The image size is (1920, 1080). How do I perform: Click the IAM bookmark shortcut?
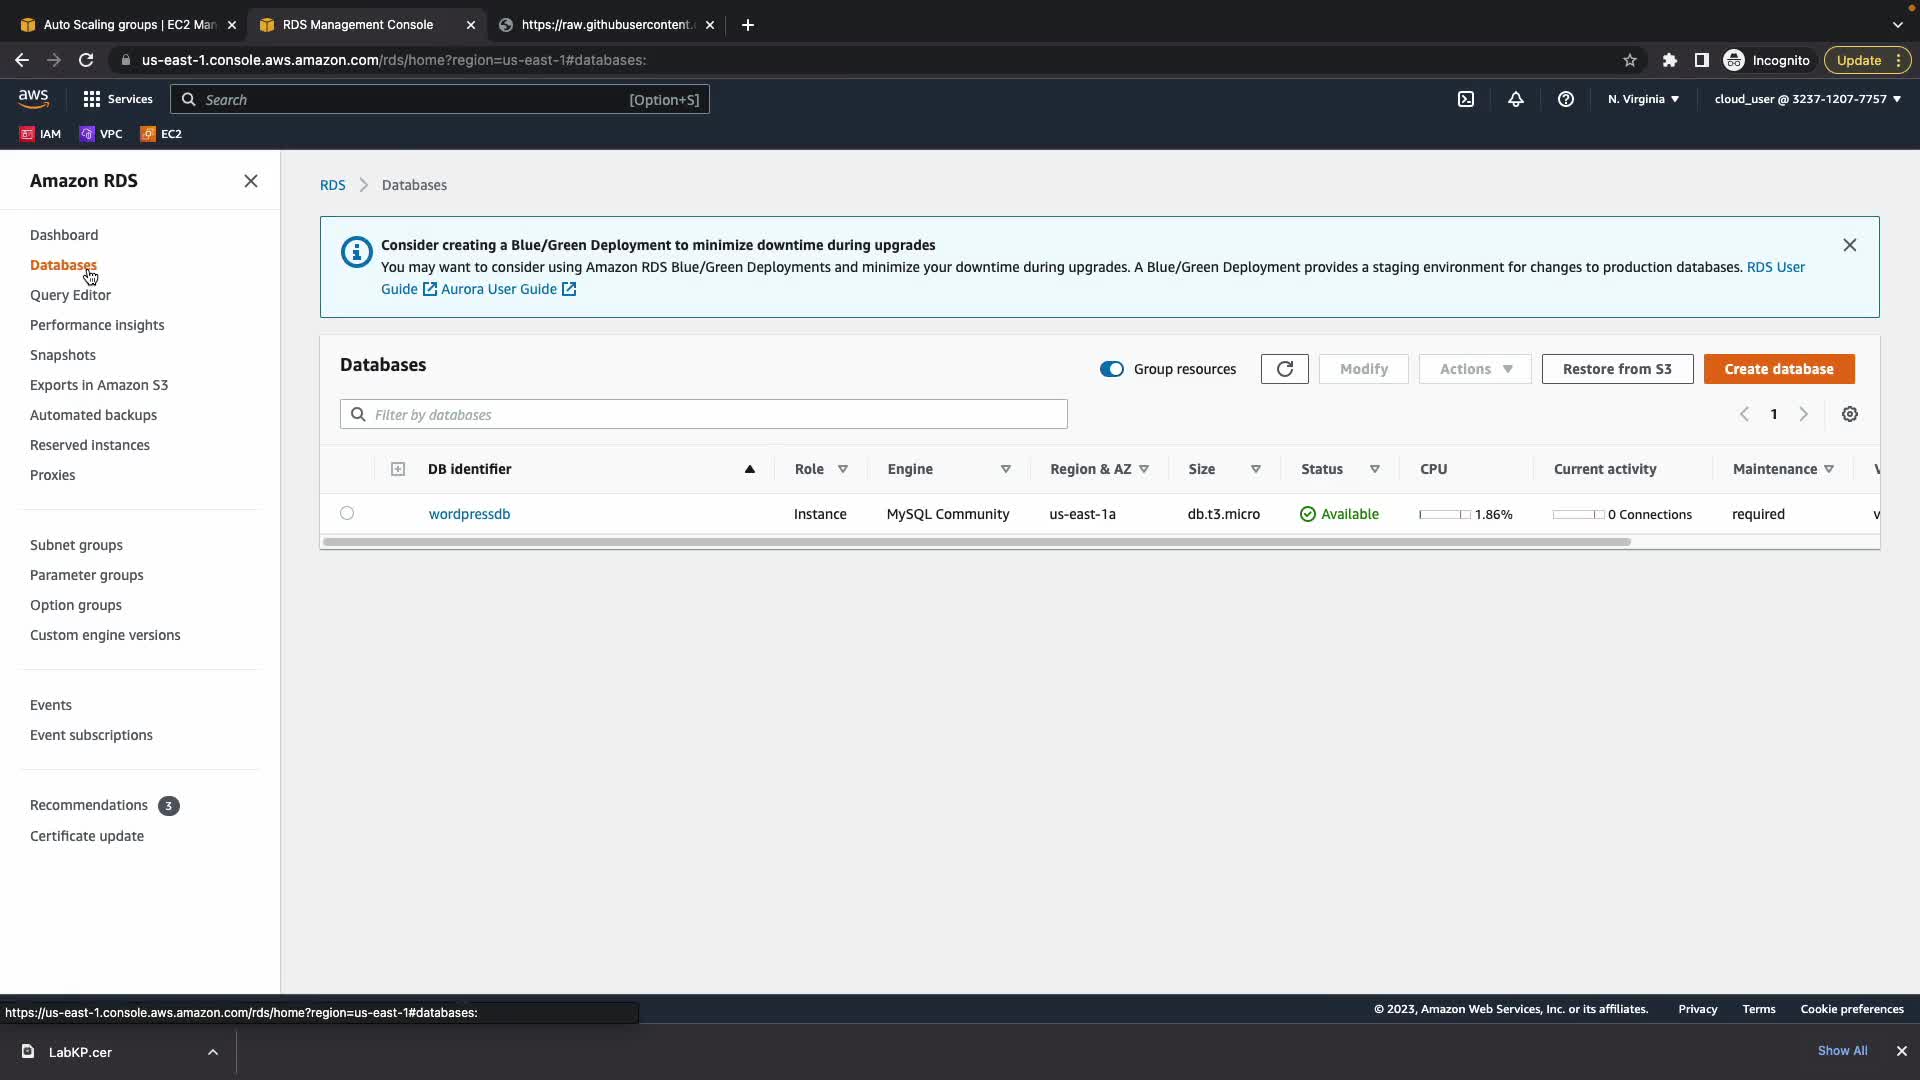[41, 133]
